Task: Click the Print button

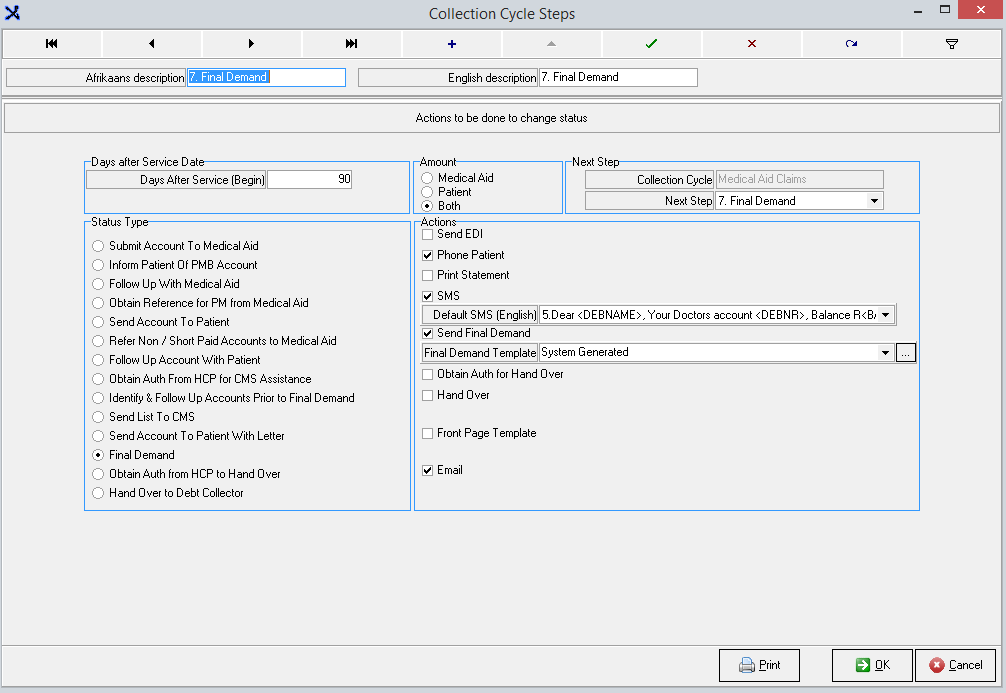Action: coord(759,665)
